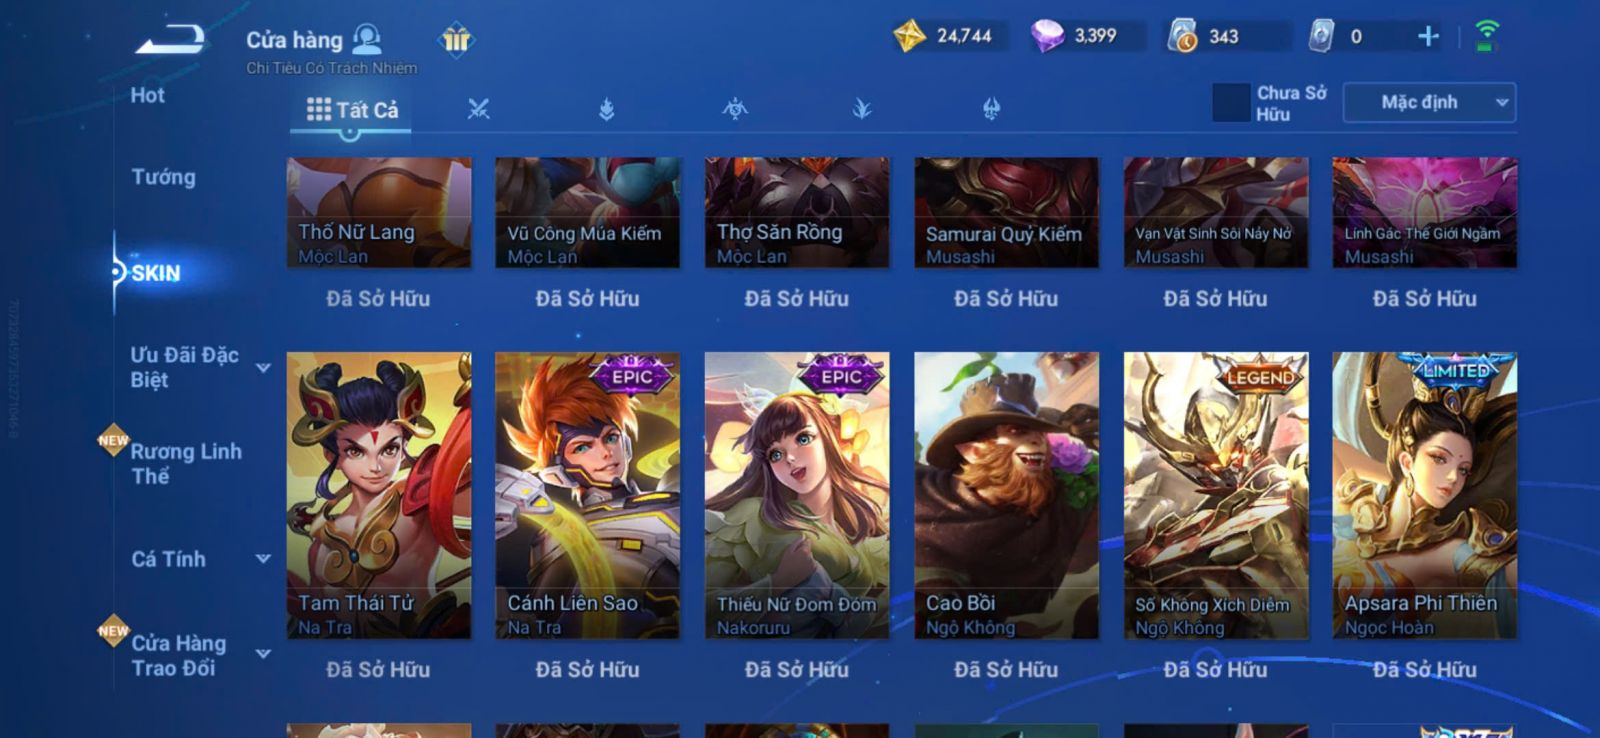Select the Cao Bồi Ngộ Không skin
This screenshot has height=738, width=1600.
tap(1006, 495)
